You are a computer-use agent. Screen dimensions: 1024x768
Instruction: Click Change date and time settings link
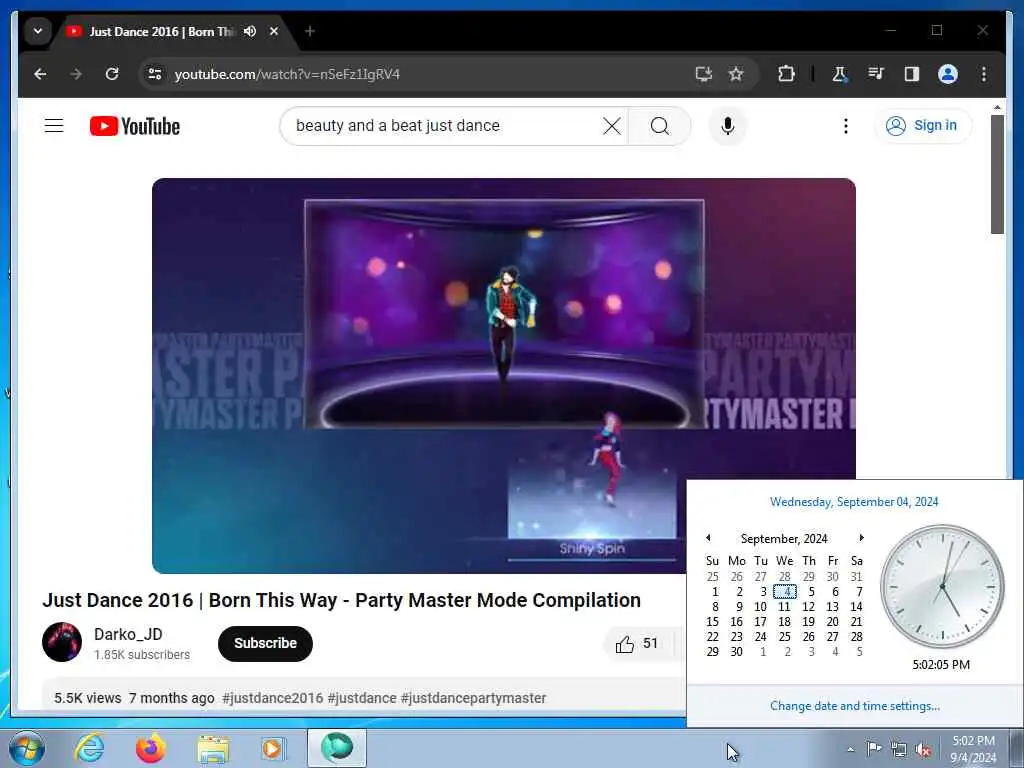[x=854, y=706]
